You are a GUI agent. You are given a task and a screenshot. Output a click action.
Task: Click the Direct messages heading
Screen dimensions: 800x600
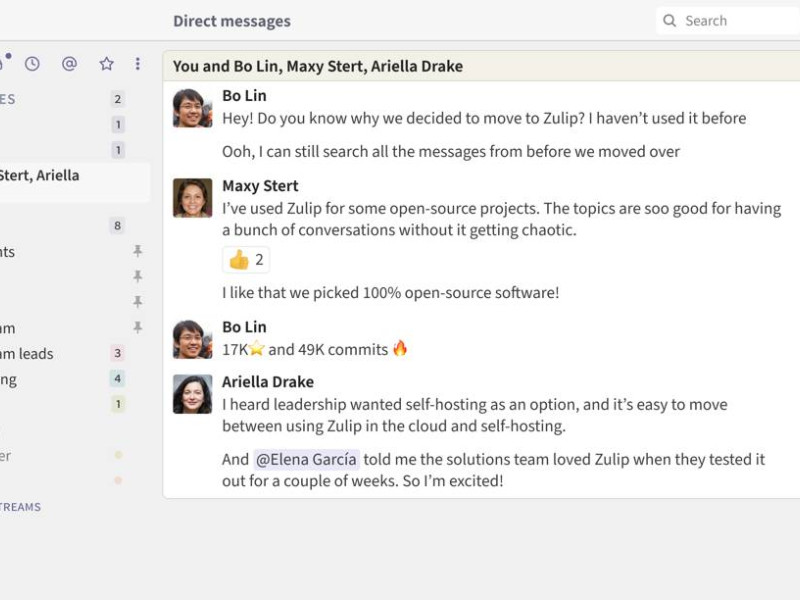[232, 21]
